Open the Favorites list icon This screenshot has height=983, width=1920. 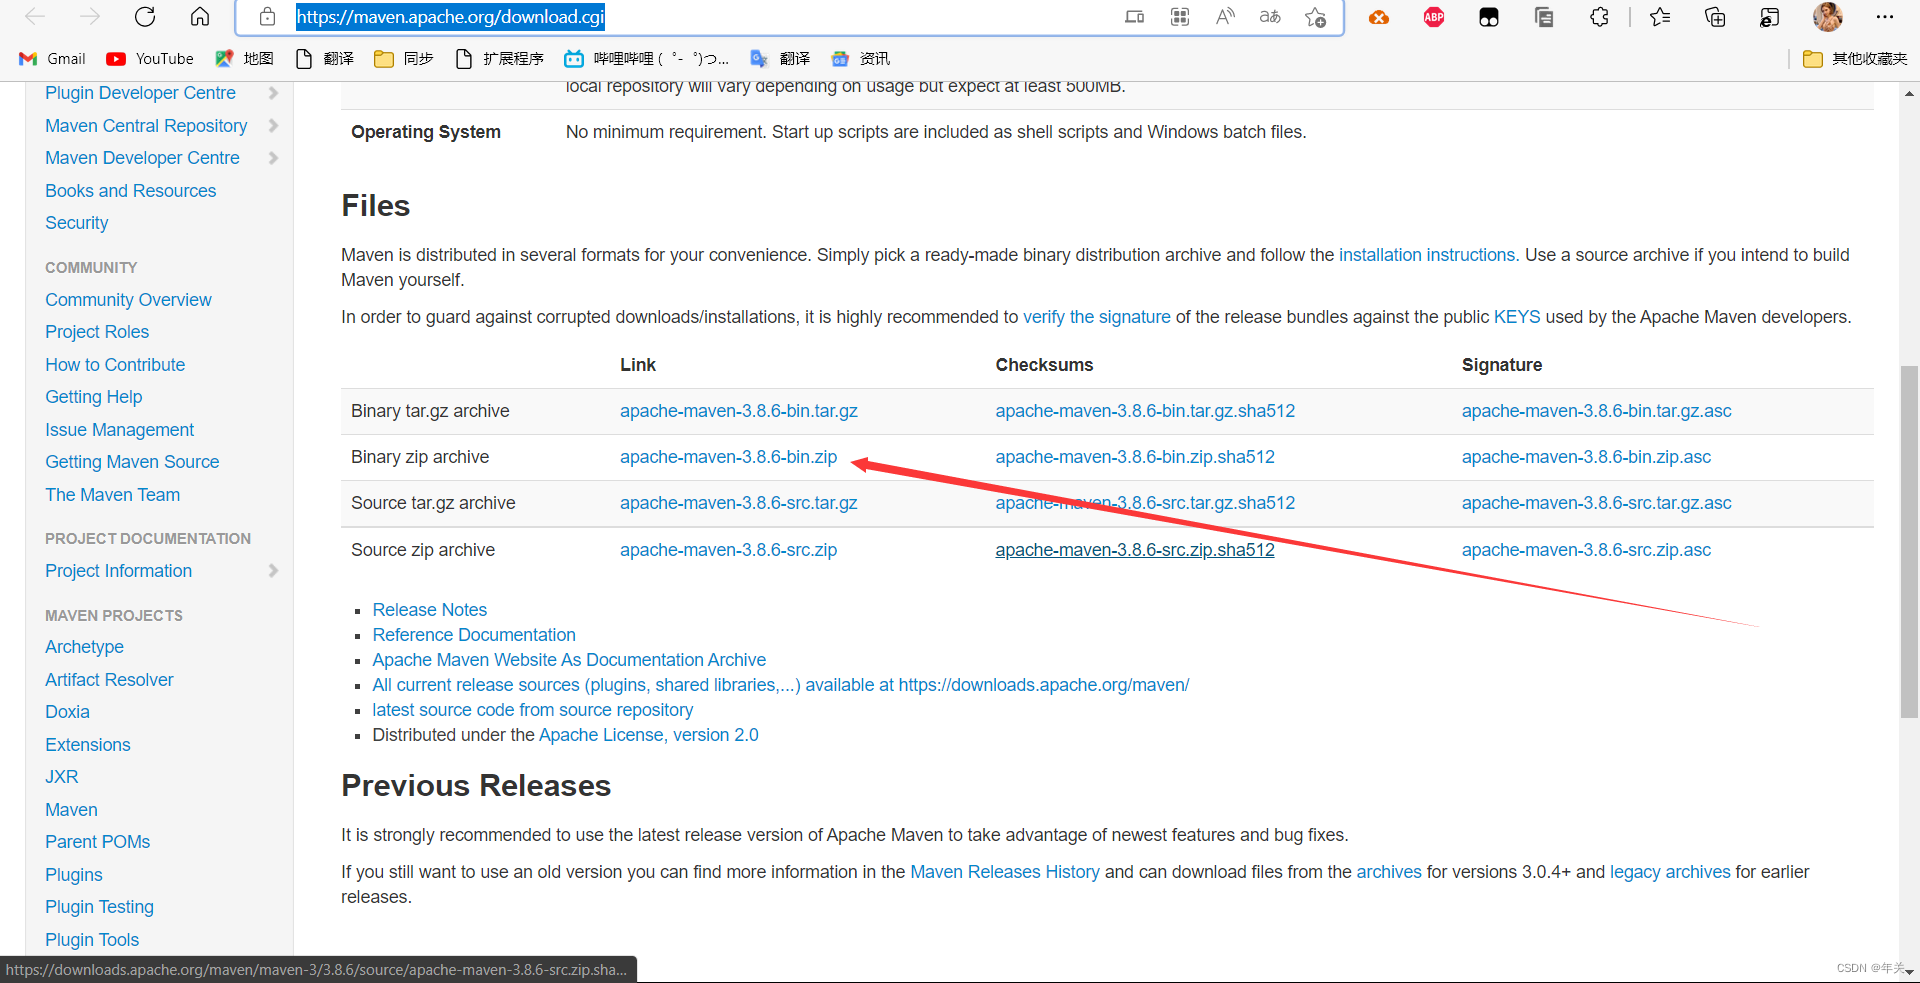point(1660,17)
